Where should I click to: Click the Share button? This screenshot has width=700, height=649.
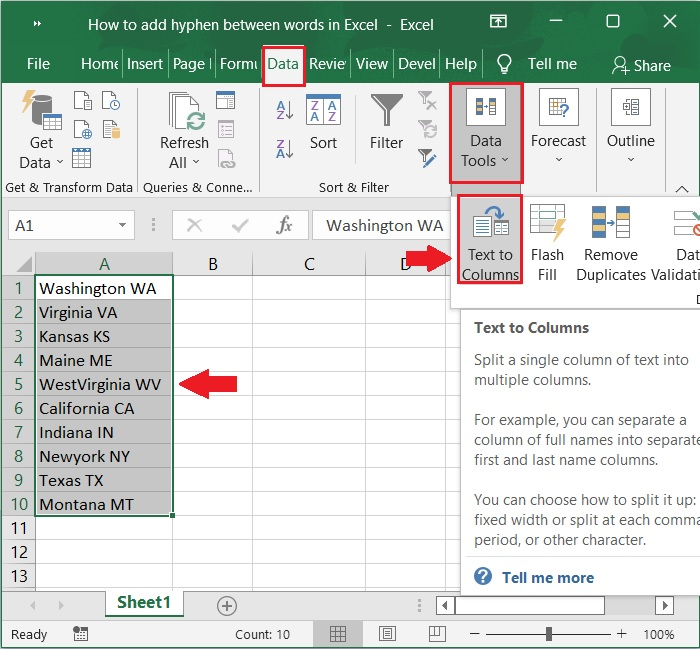click(x=641, y=65)
